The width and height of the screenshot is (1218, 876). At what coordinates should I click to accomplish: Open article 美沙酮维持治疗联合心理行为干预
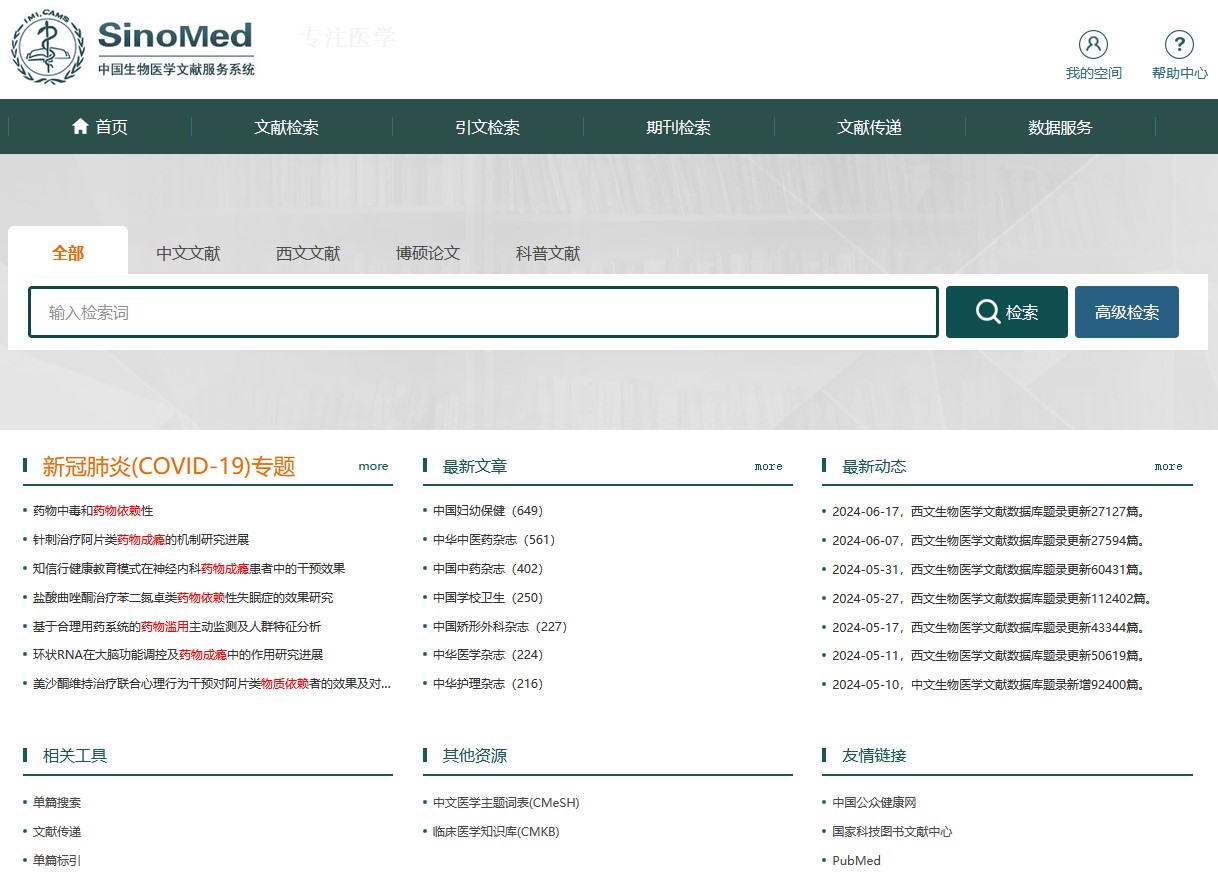(x=212, y=684)
